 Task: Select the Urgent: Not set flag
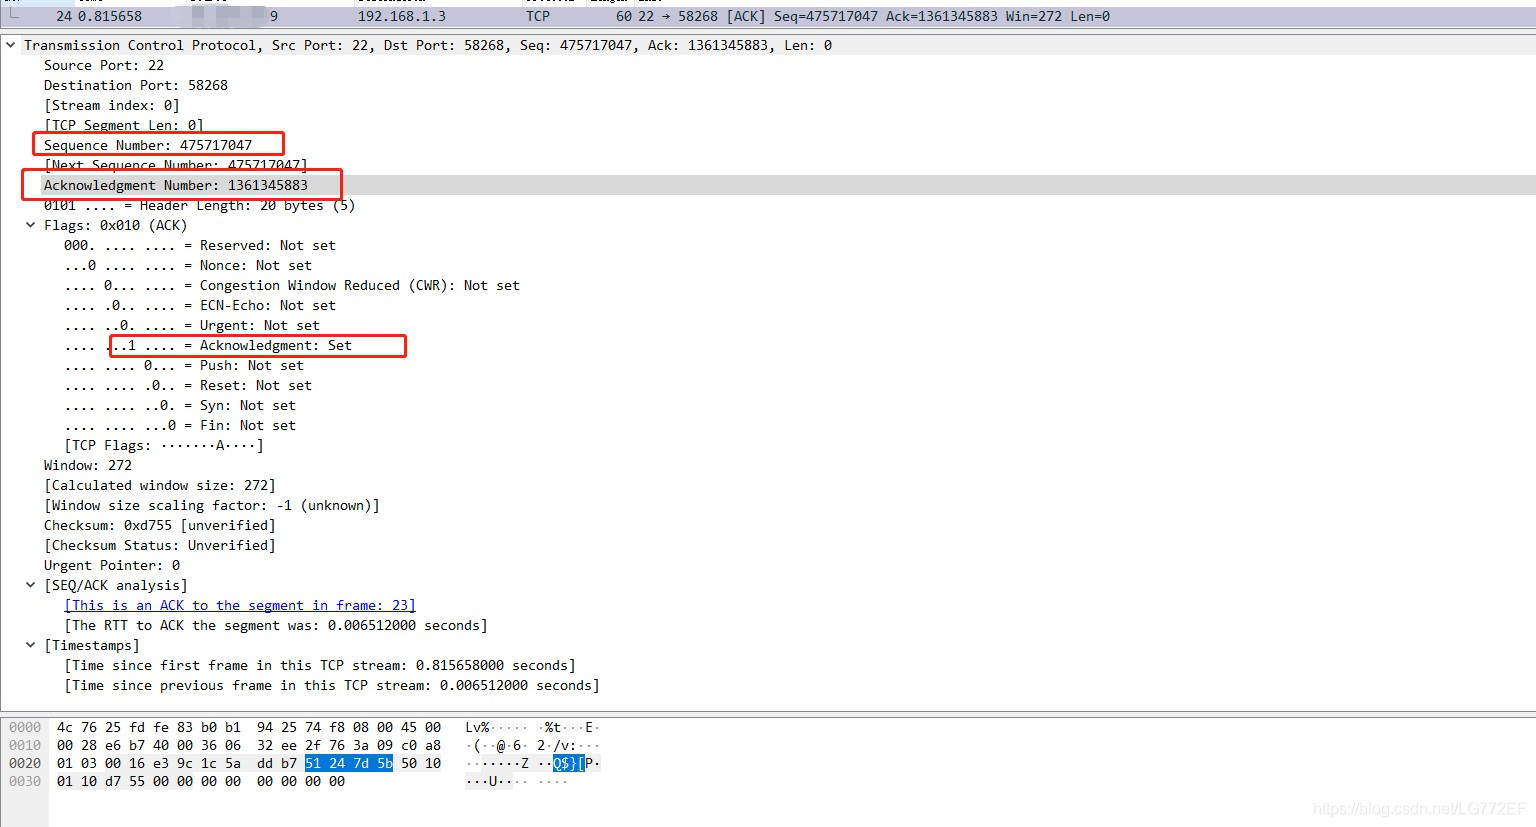[x=192, y=325]
